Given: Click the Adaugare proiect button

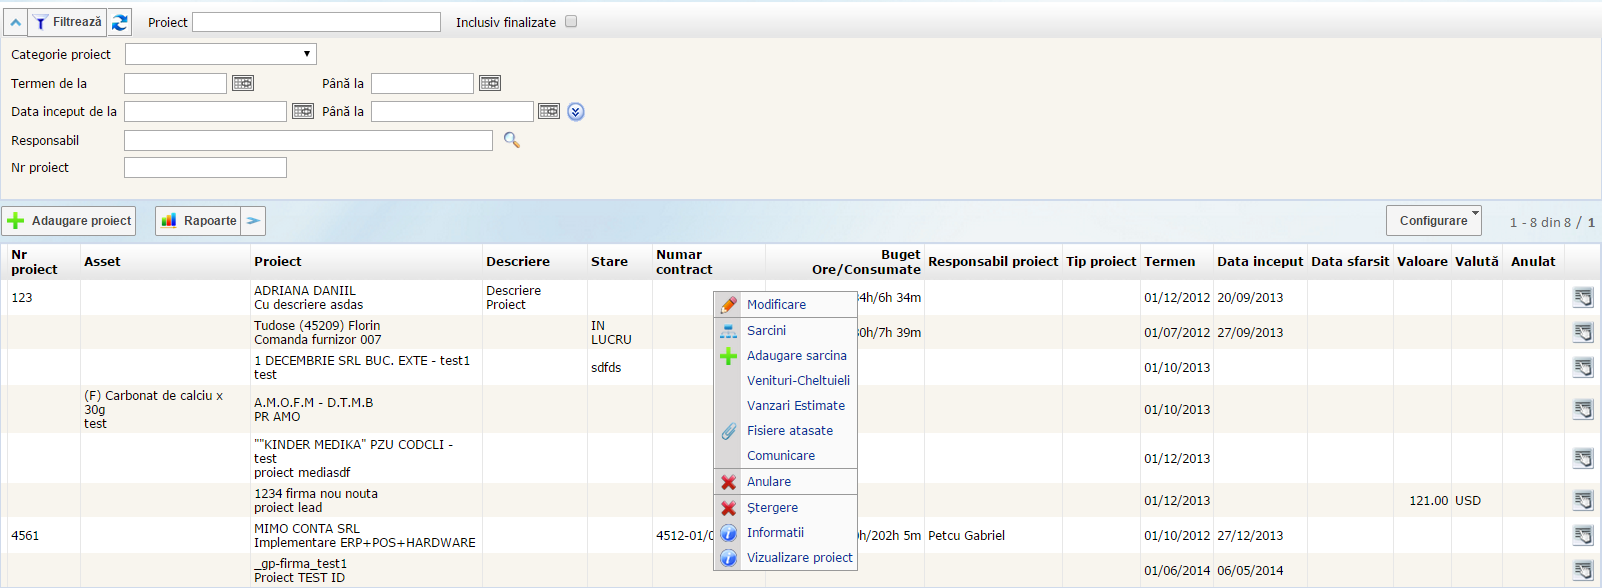Looking at the screenshot, I should (70, 220).
